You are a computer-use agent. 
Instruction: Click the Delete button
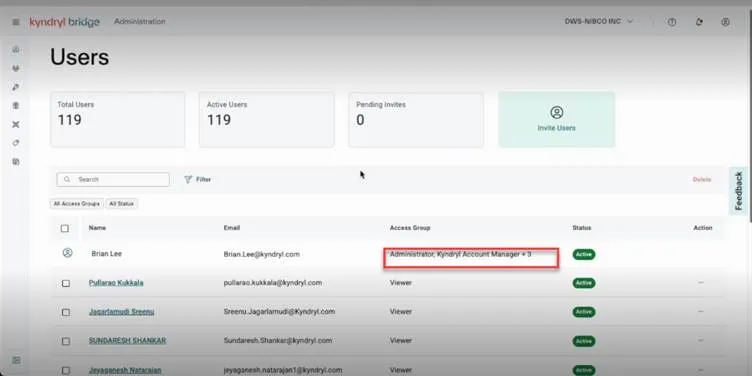[x=702, y=179]
